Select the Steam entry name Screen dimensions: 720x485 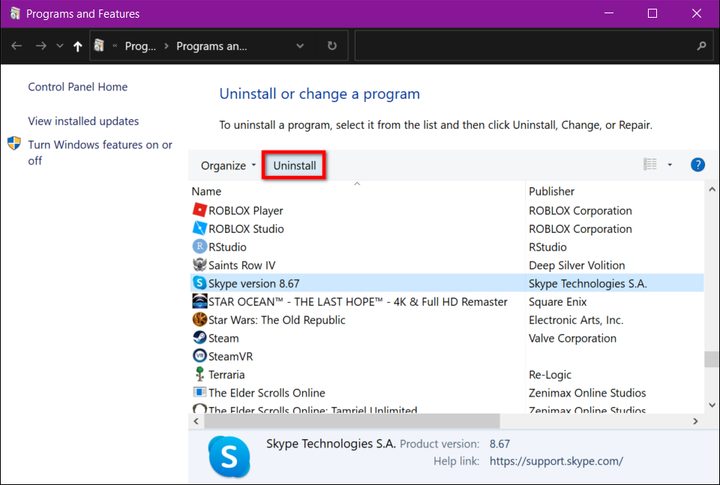coord(223,338)
